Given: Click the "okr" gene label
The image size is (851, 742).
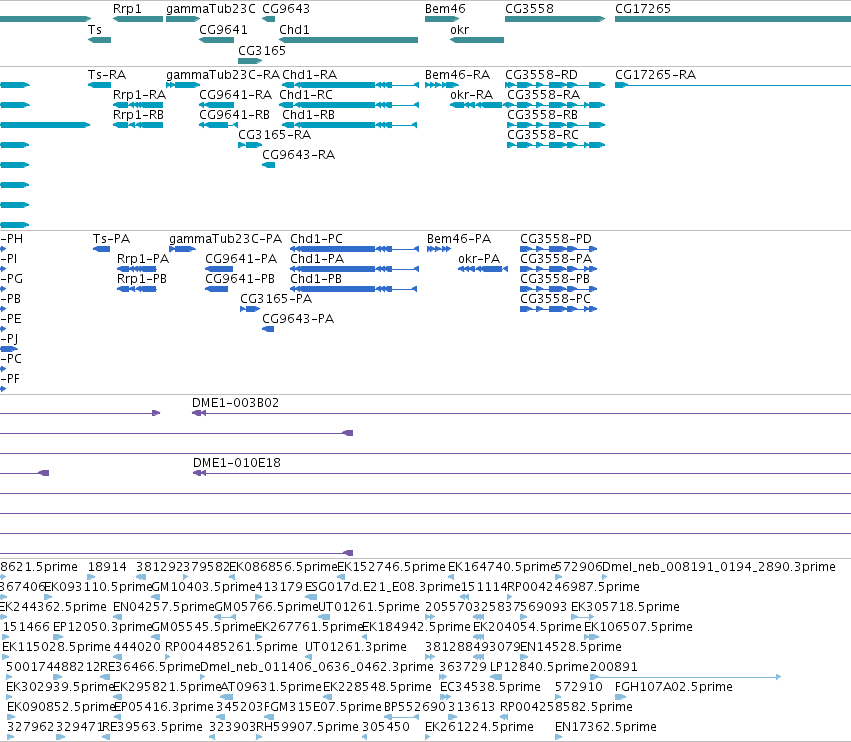Looking at the screenshot, I should coord(459,29).
